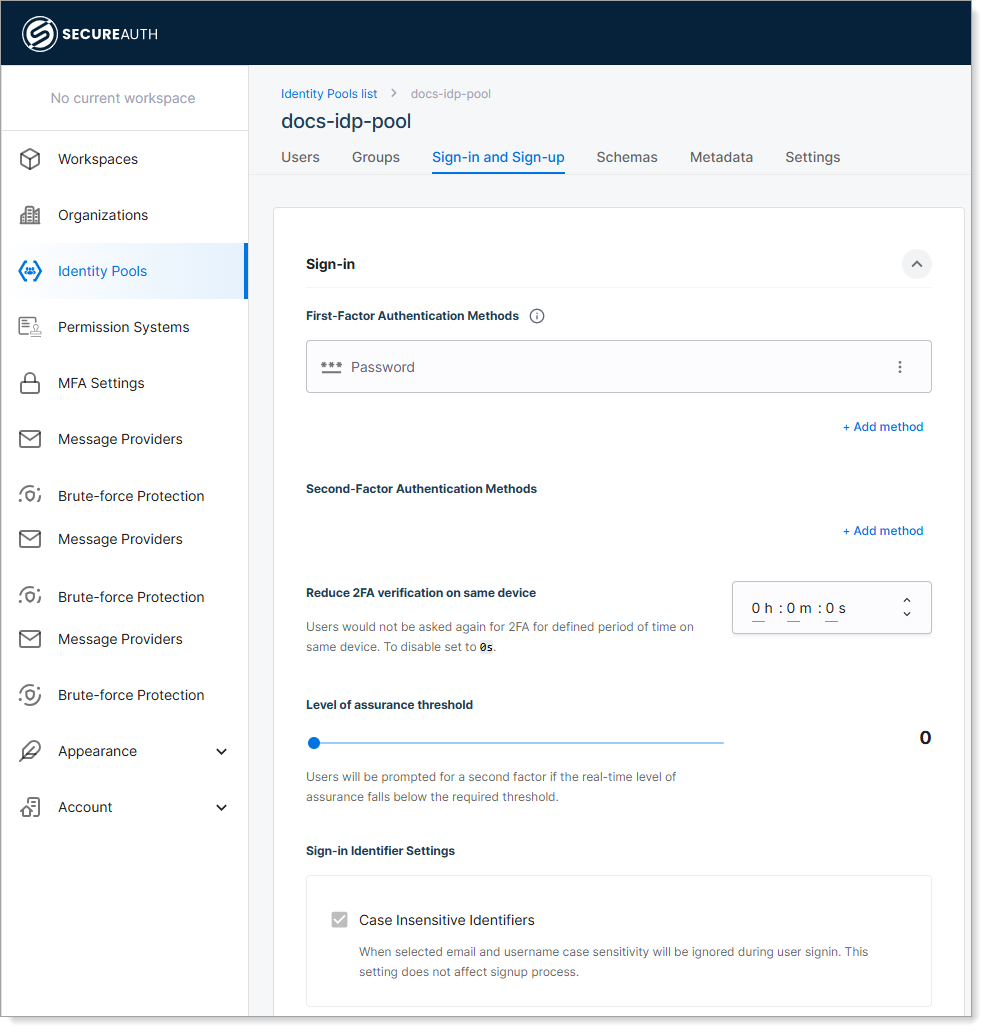
Task: Click the level of assurance value 0
Action: [925, 738]
